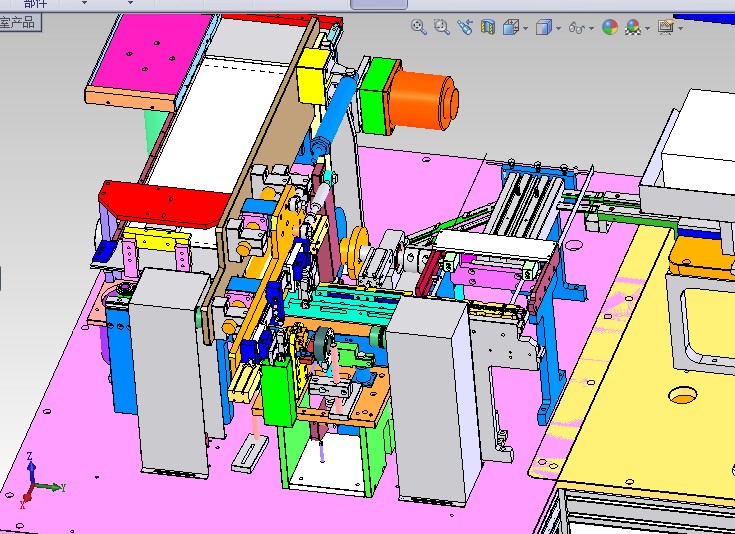735x534 pixels.
Task: Expand the Hide/Show Items dropdown arrow
Action: (x=592, y=28)
